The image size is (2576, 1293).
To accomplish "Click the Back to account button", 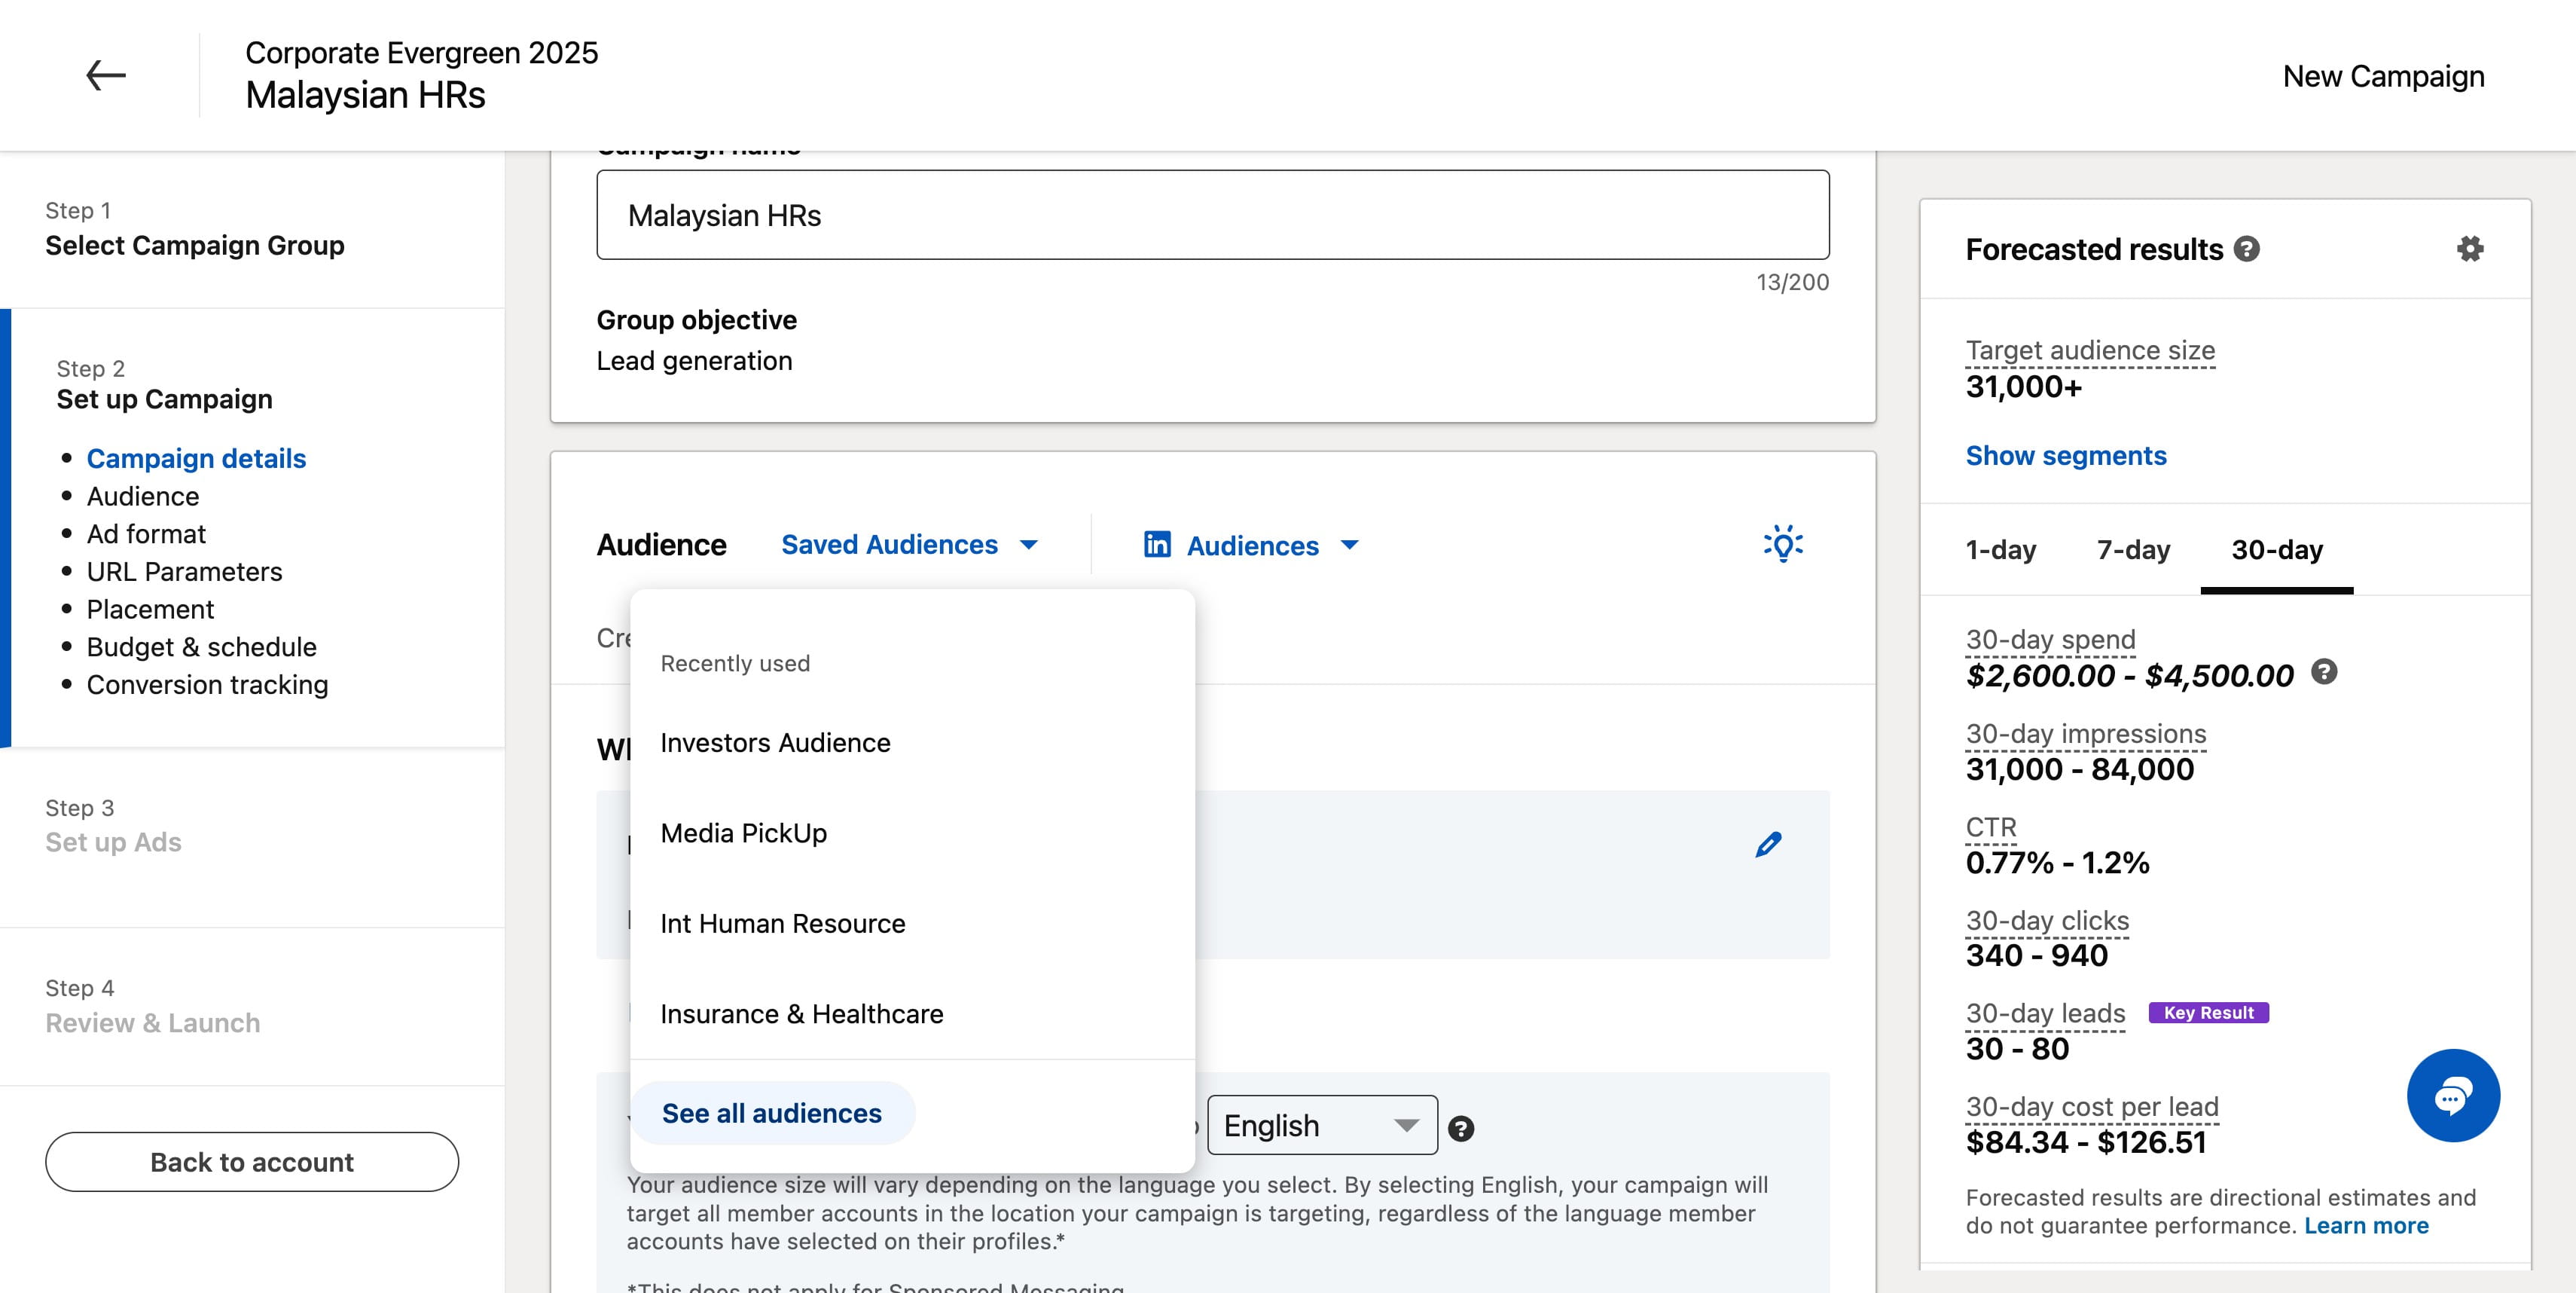I will tap(252, 1162).
